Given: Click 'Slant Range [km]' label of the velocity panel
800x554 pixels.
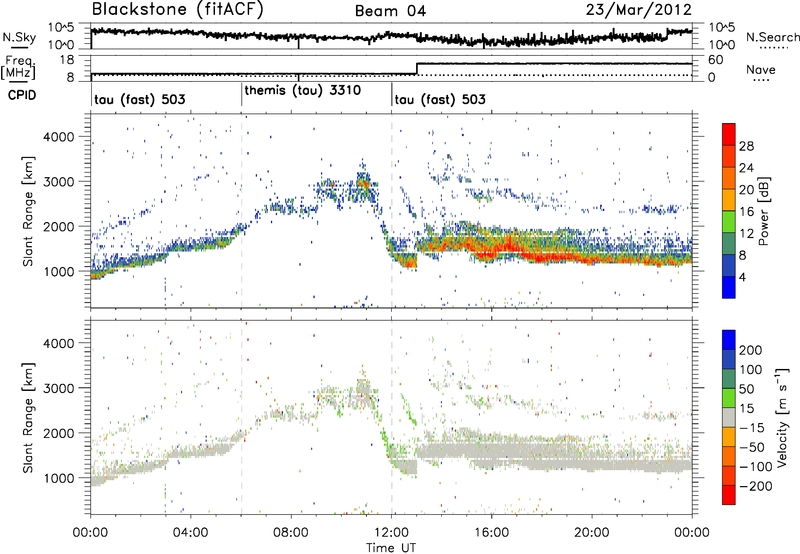Looking at the screenshot, I should 28,418.
